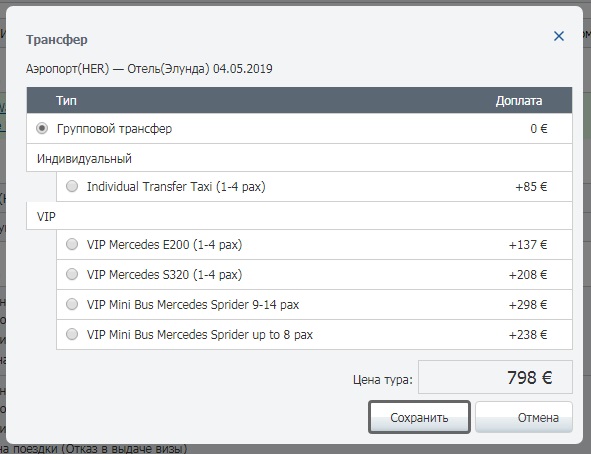Image resolution: width=591 pixels, height=454 pixels.
Task: Click the Индивидуальный group row
Action: point(299,158)
